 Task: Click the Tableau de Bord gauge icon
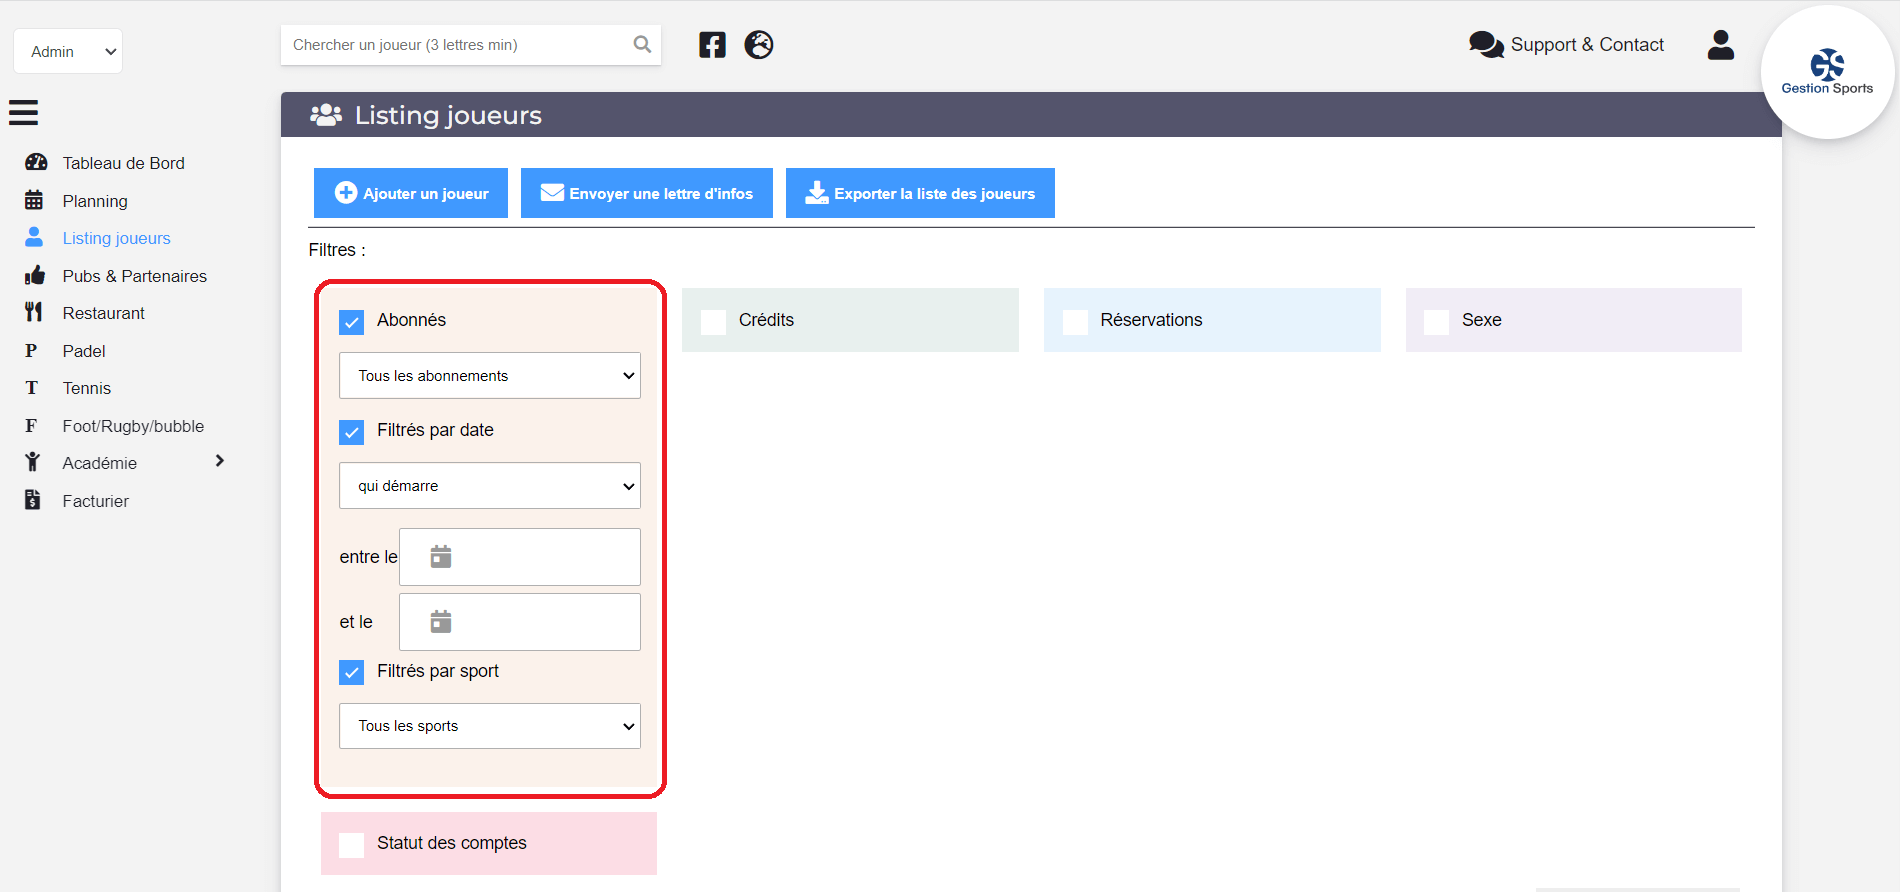(36, 162)
